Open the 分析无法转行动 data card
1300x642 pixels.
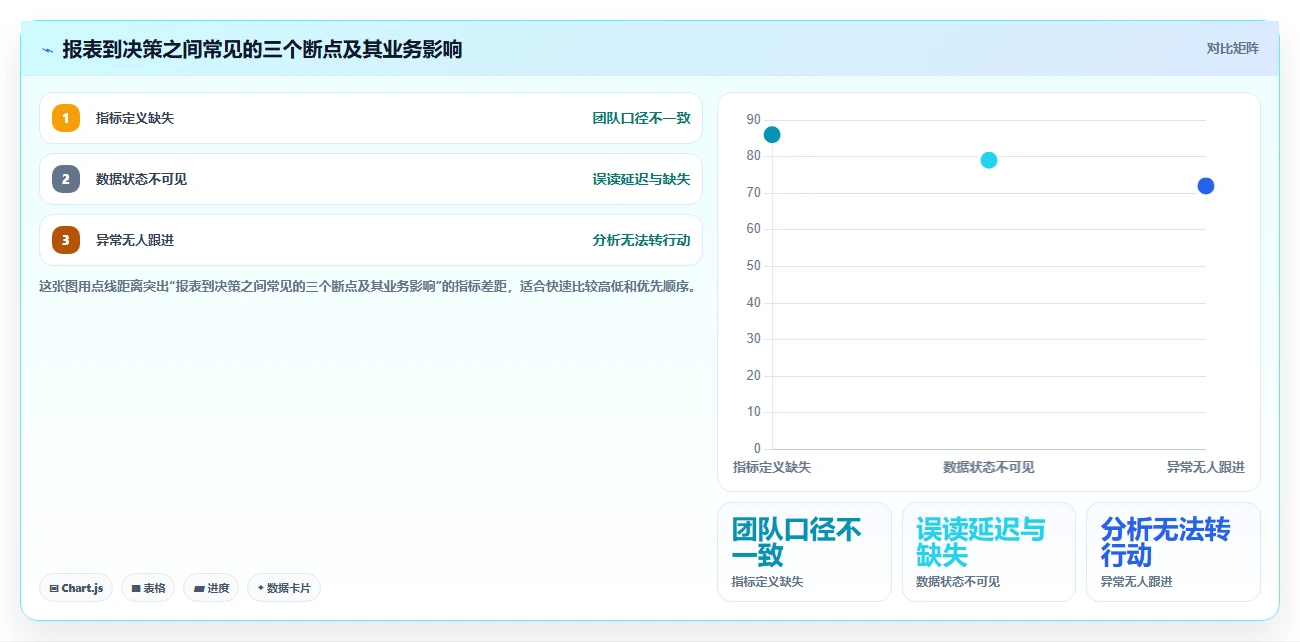pos(1173,552)
